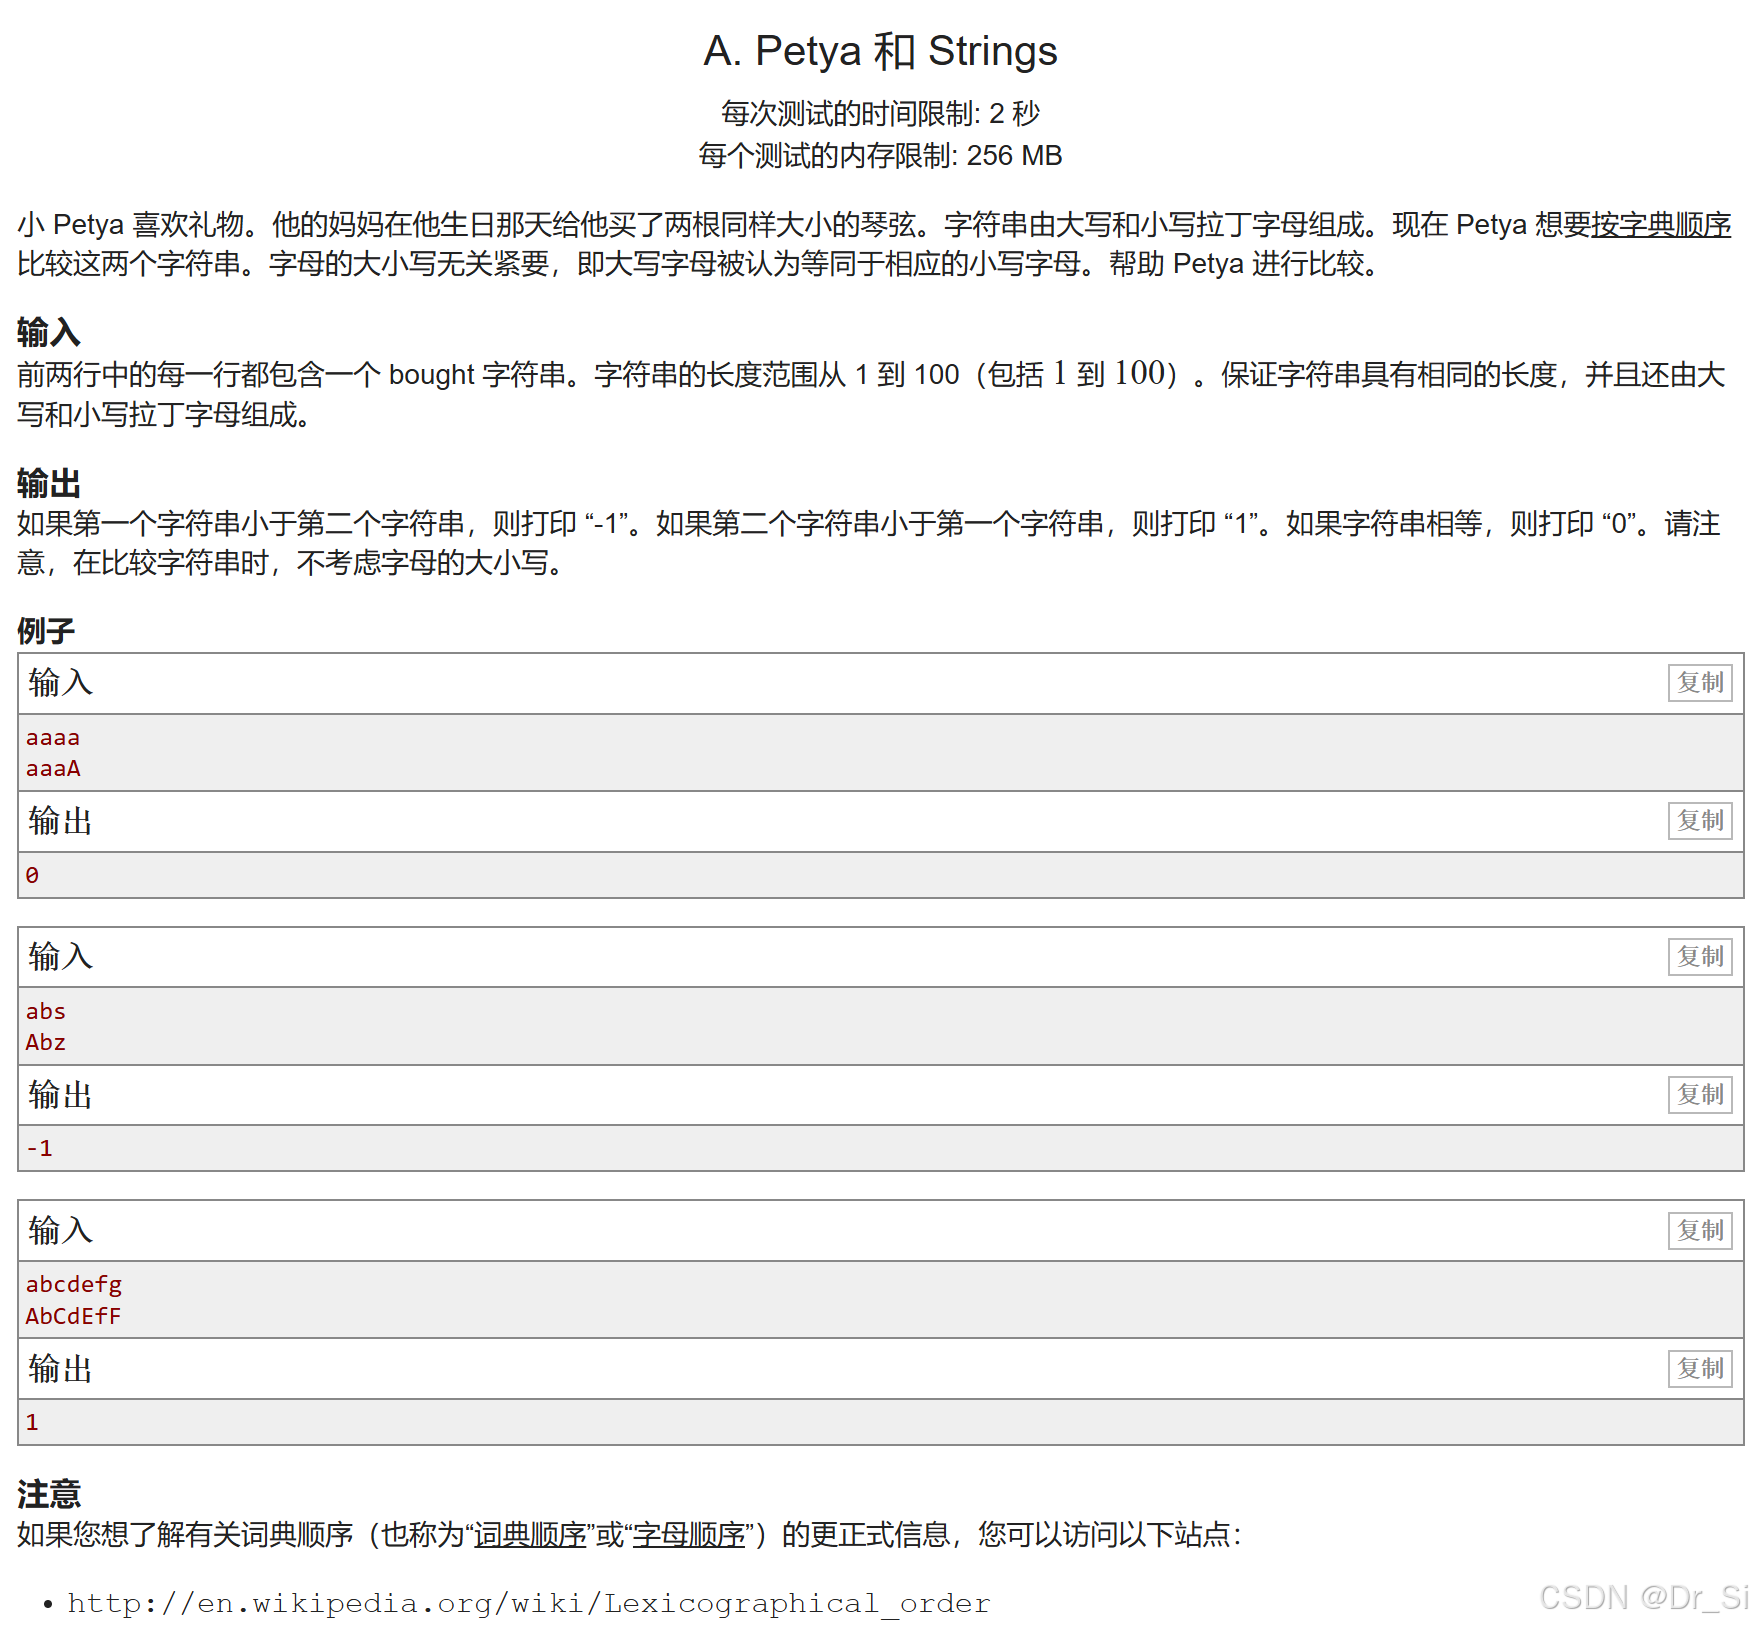1753x1627 pixels.
Task: Copy the third sample input
Action: pyautogui.click(x=1700, y=1230)
